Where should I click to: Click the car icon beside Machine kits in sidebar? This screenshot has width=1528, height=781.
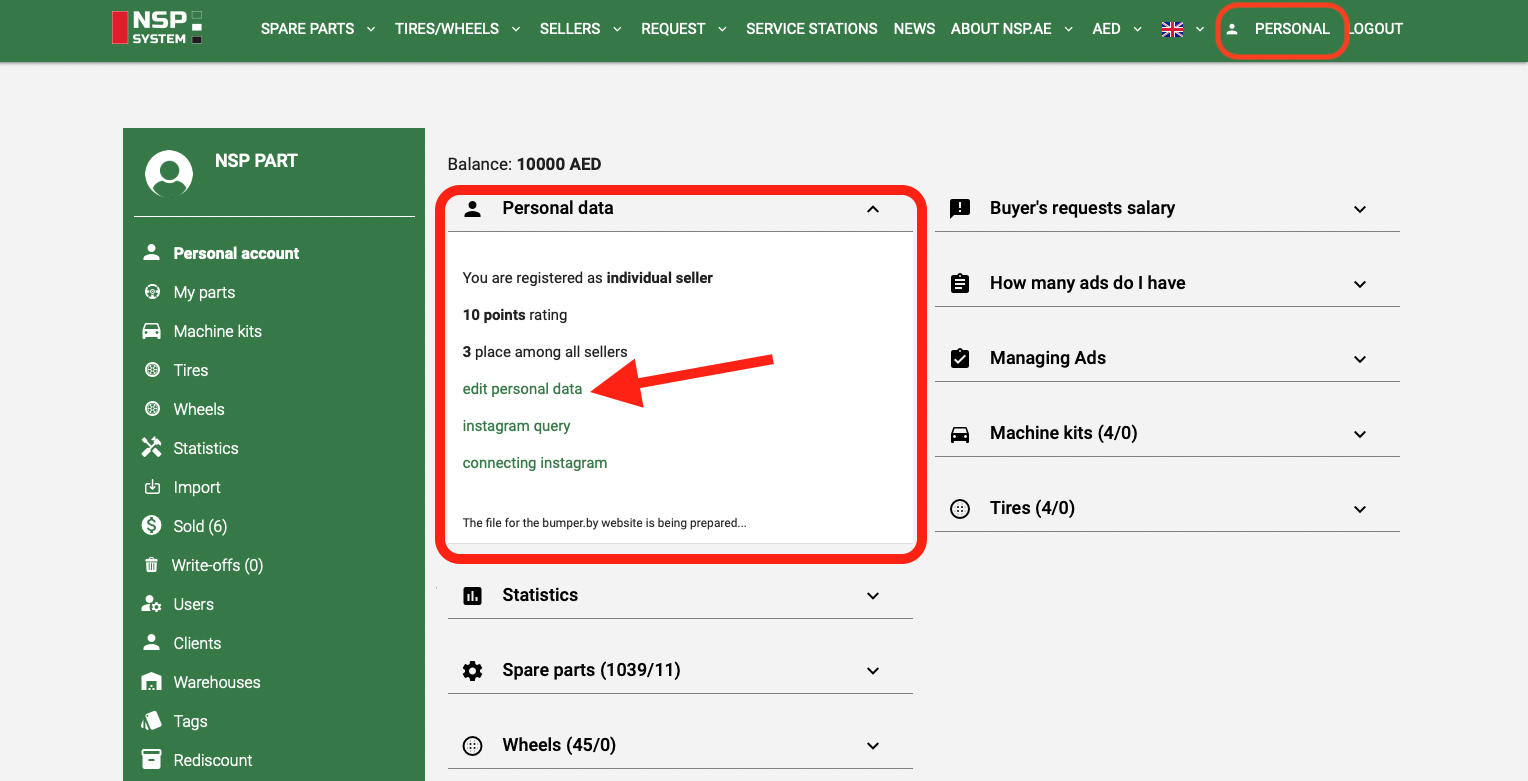(152, 331)
